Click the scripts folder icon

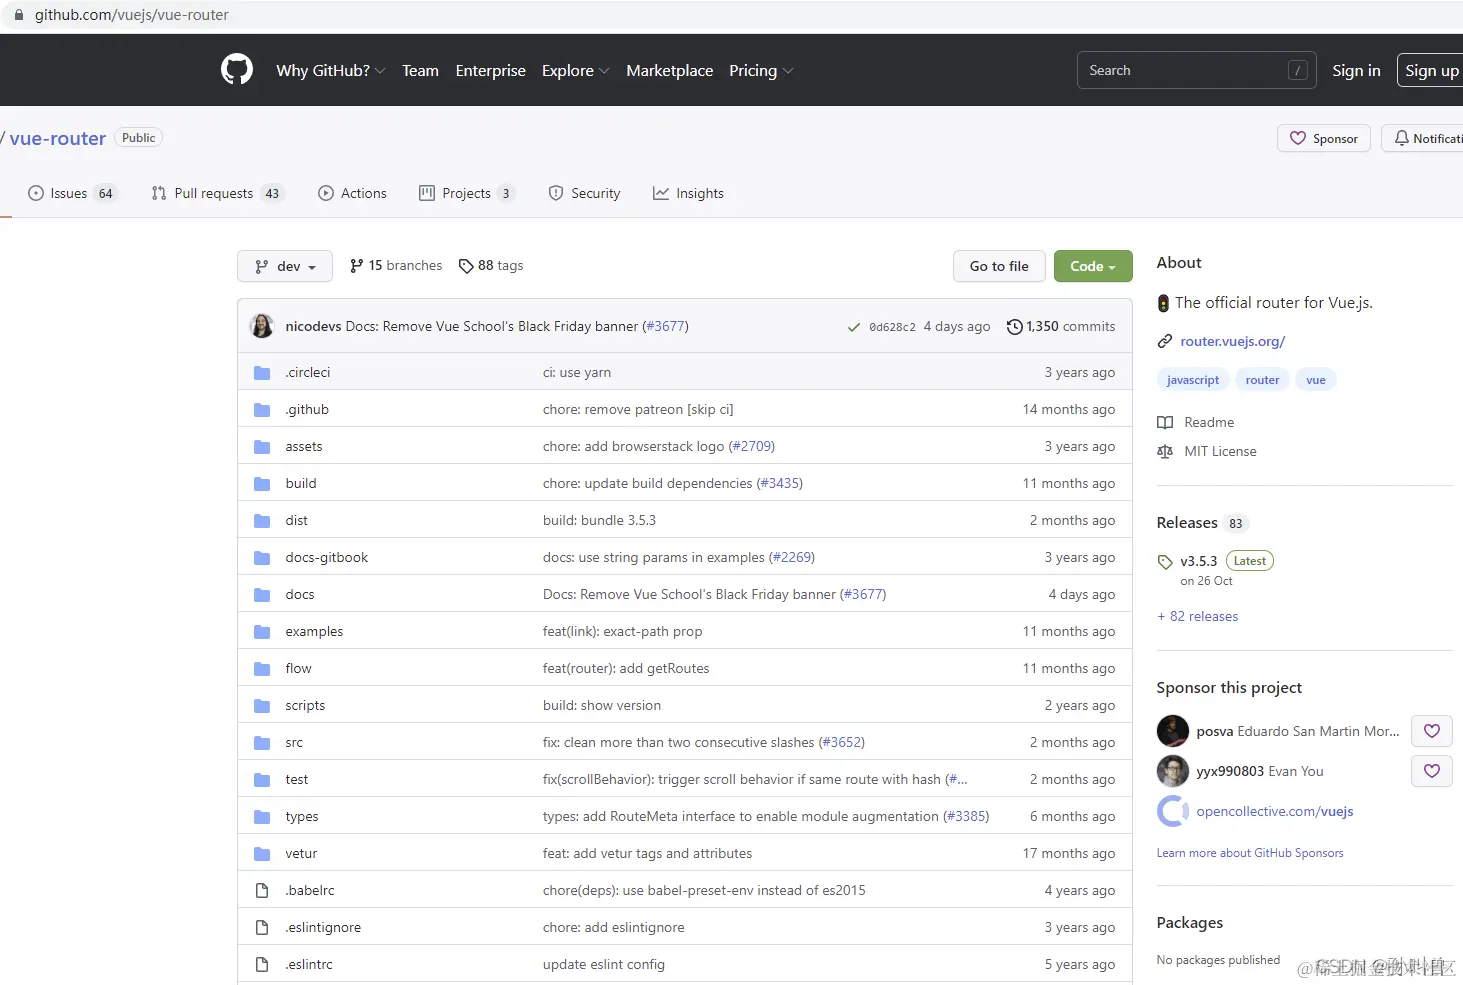click(x=262, y=705)
